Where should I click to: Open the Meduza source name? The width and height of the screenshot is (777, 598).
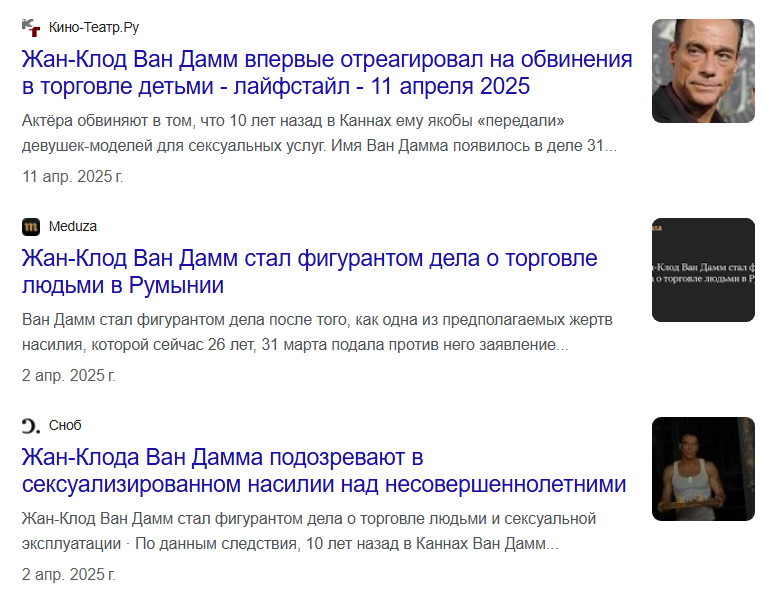click(73, 226)
